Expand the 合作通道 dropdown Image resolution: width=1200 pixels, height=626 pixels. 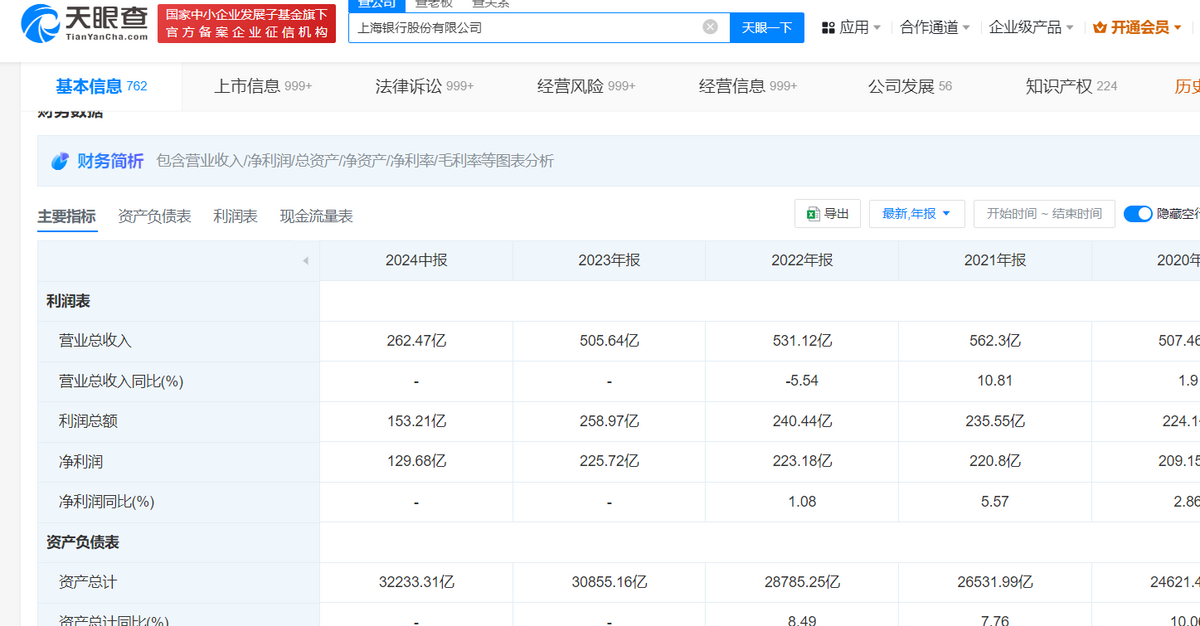click(935, 28)
